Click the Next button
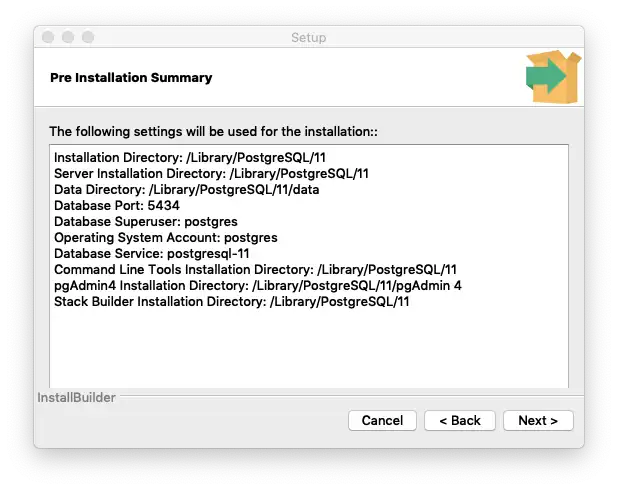The height and width of the screenshot is (490, 618). click(538, 420)
